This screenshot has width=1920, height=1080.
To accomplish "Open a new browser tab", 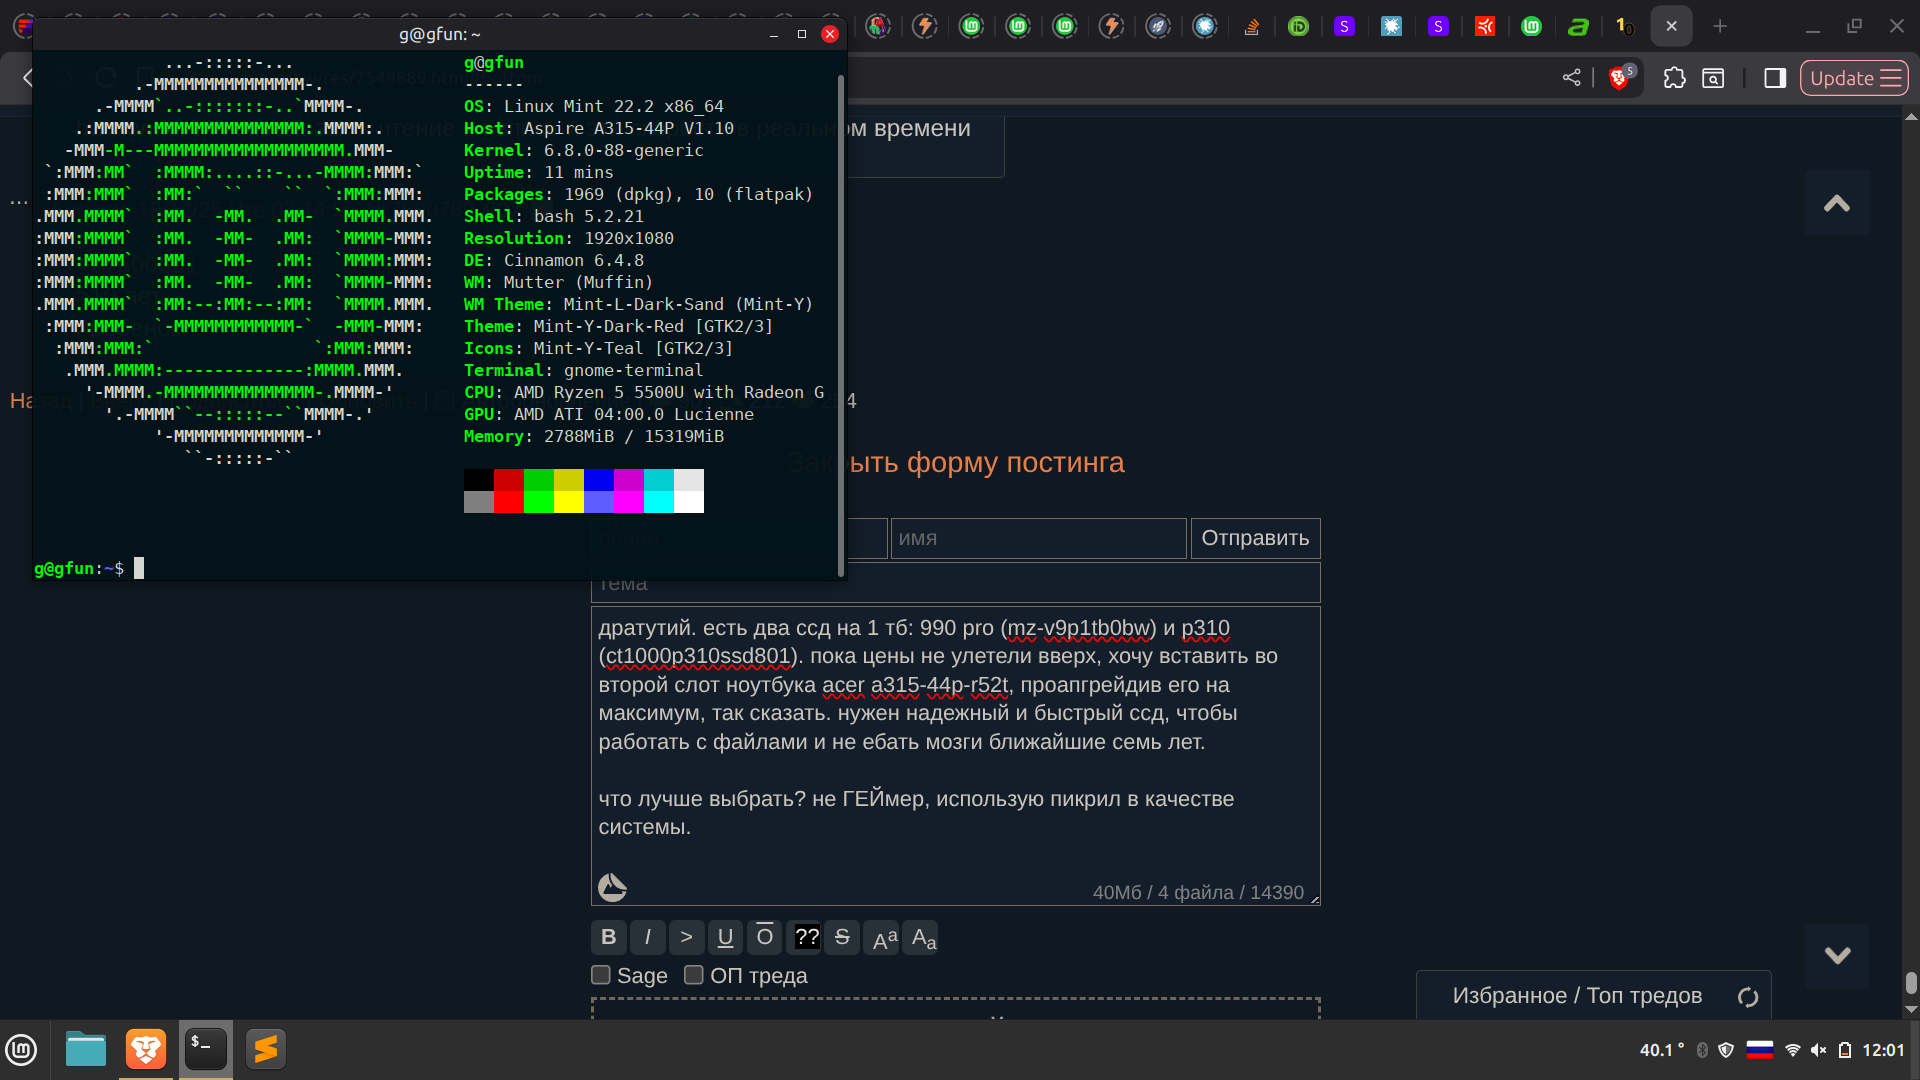I will pos(1720,26).
